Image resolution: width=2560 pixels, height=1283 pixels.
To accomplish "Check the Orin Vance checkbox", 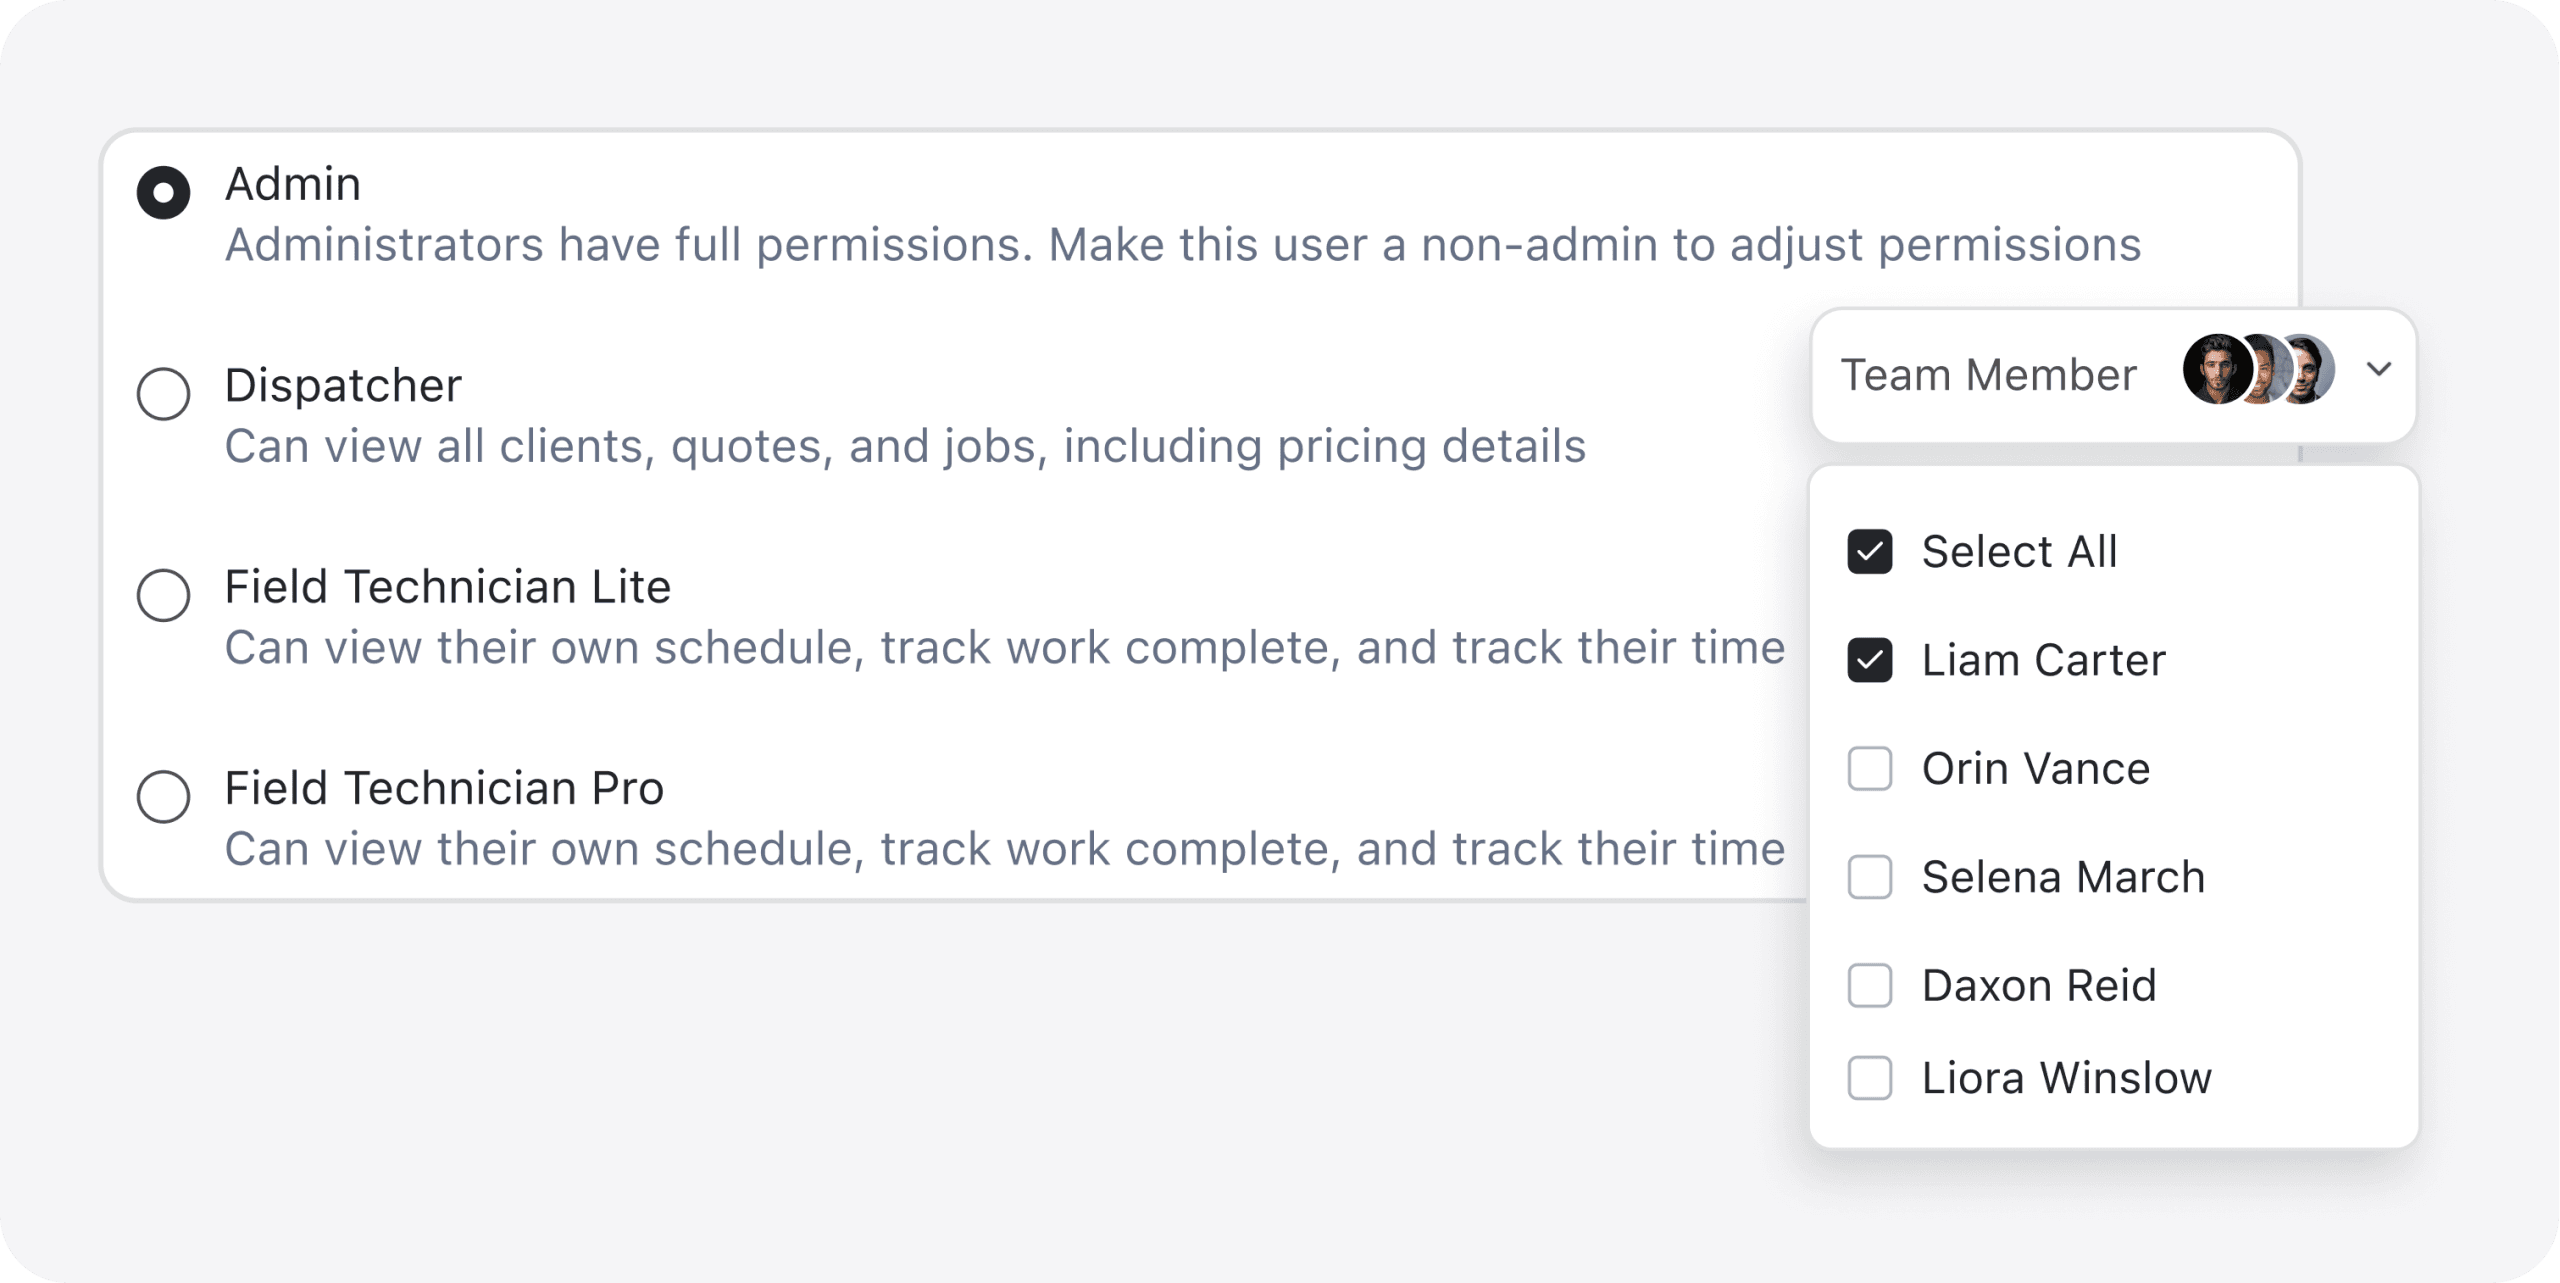I will coord(1869,769).
